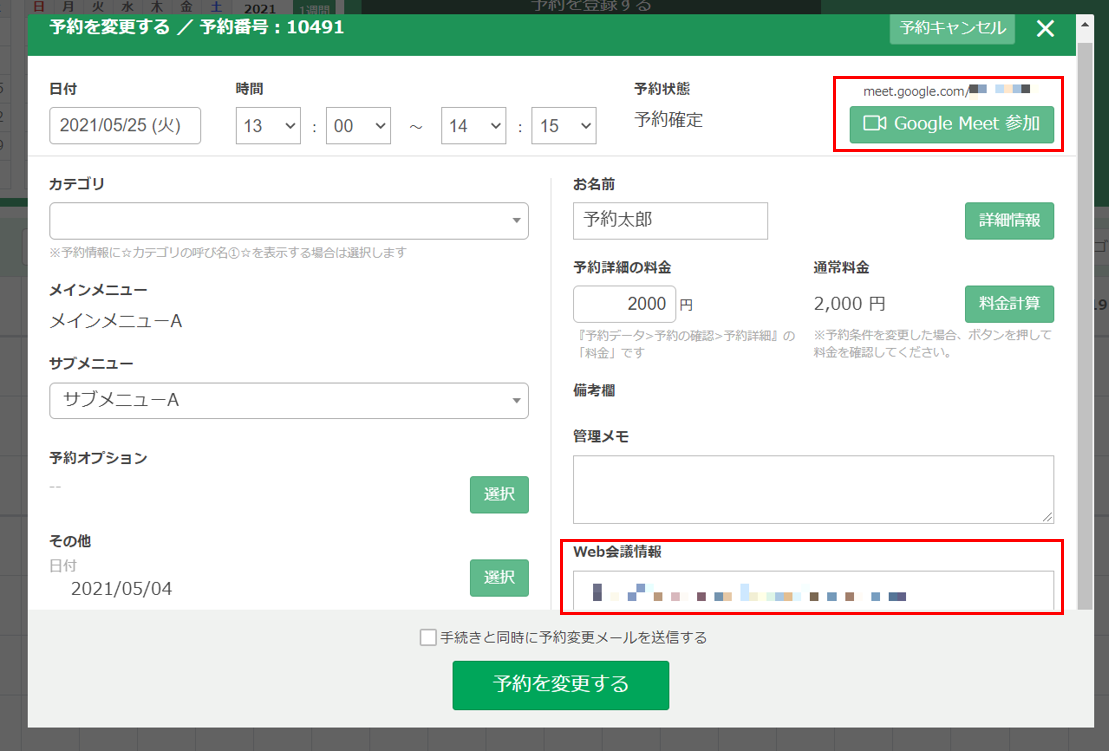The width and height of the screenshot is (1109, 751).
Task: Click the 予約確定 status text
Action: [x=668, y=120]
